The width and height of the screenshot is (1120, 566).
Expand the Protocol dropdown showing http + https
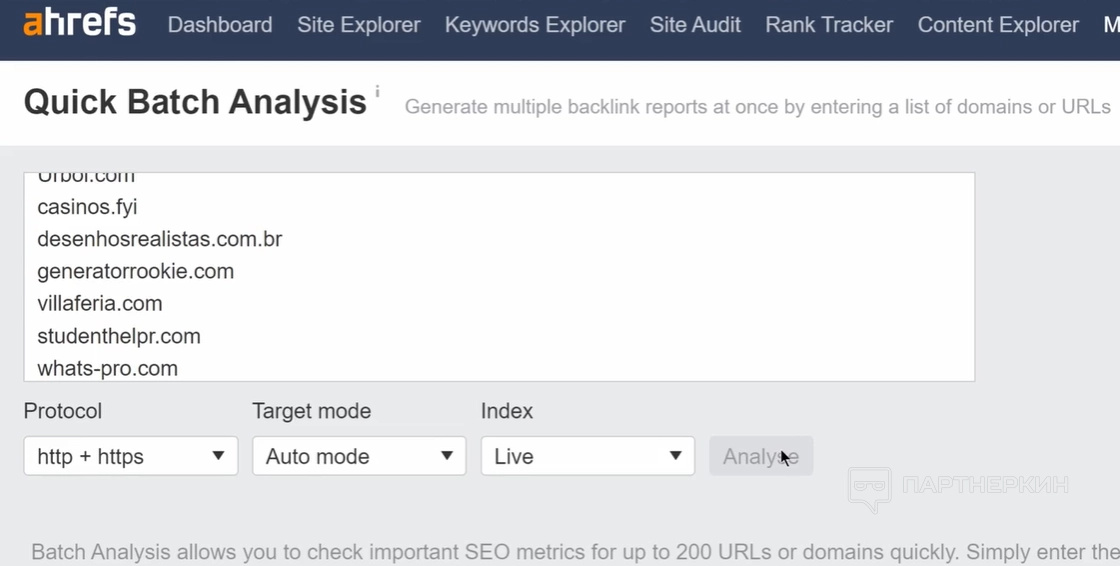pos(131,456)
